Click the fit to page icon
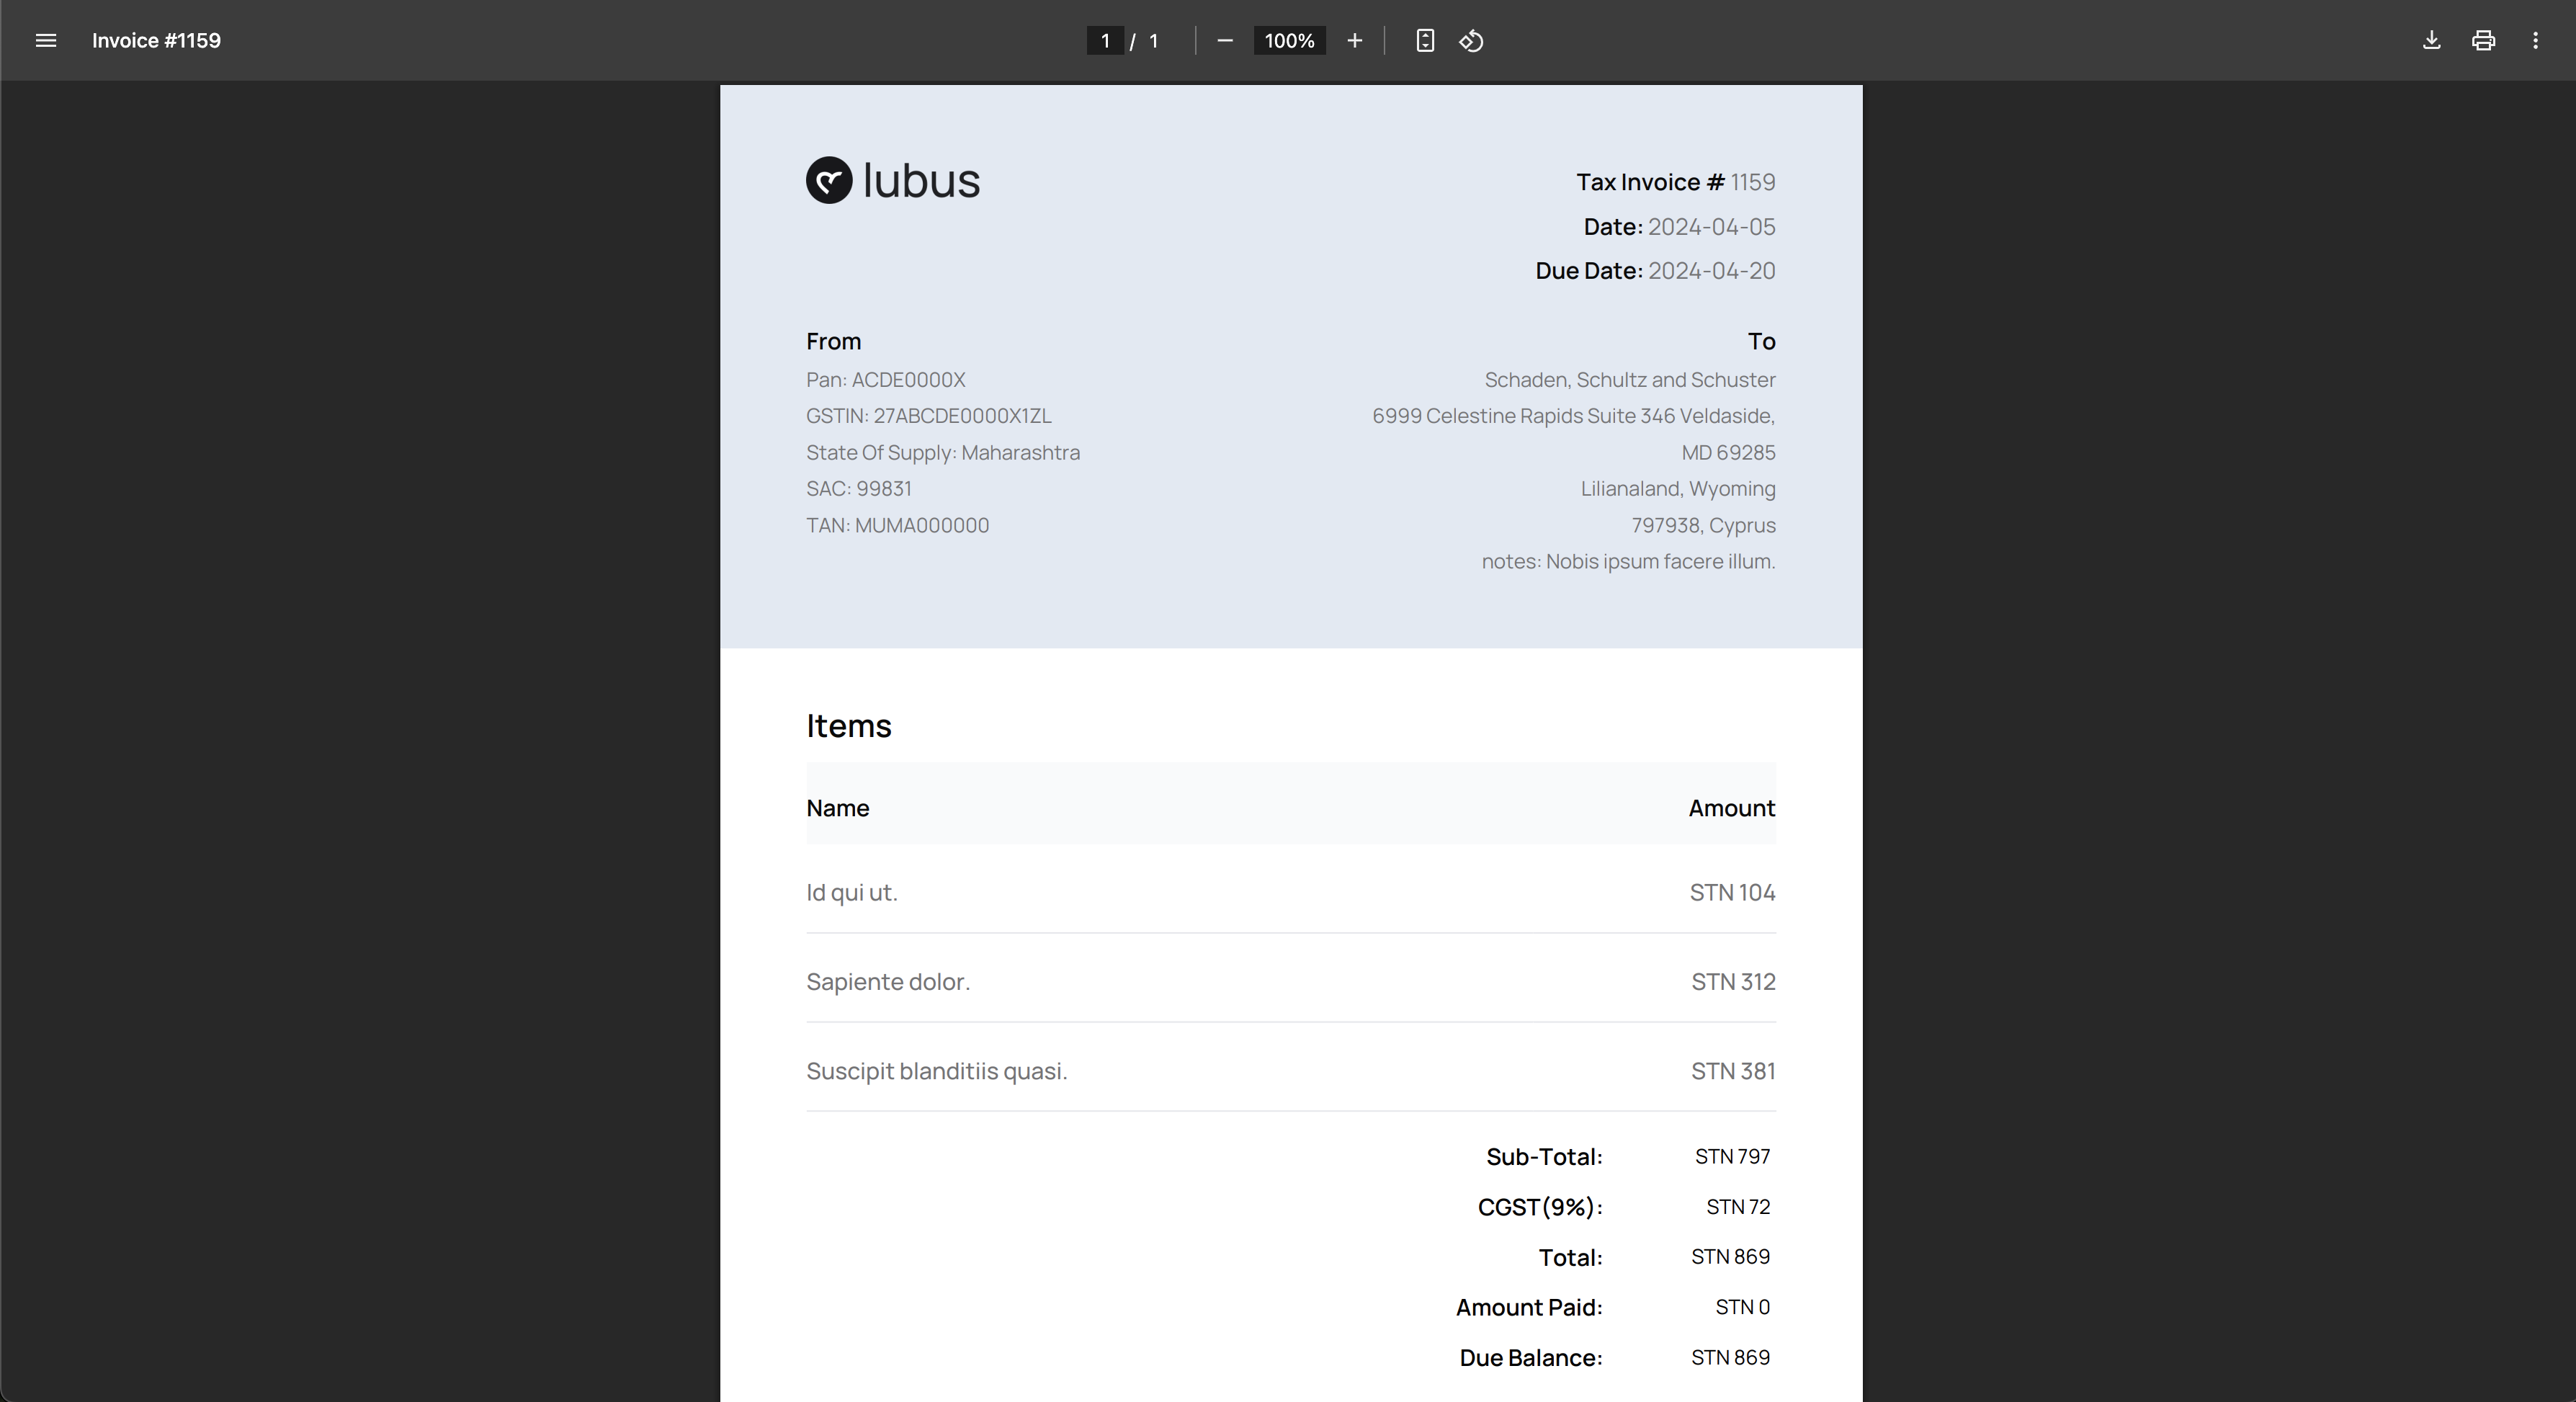Screen dimensions: 2576x1402 1425,41
